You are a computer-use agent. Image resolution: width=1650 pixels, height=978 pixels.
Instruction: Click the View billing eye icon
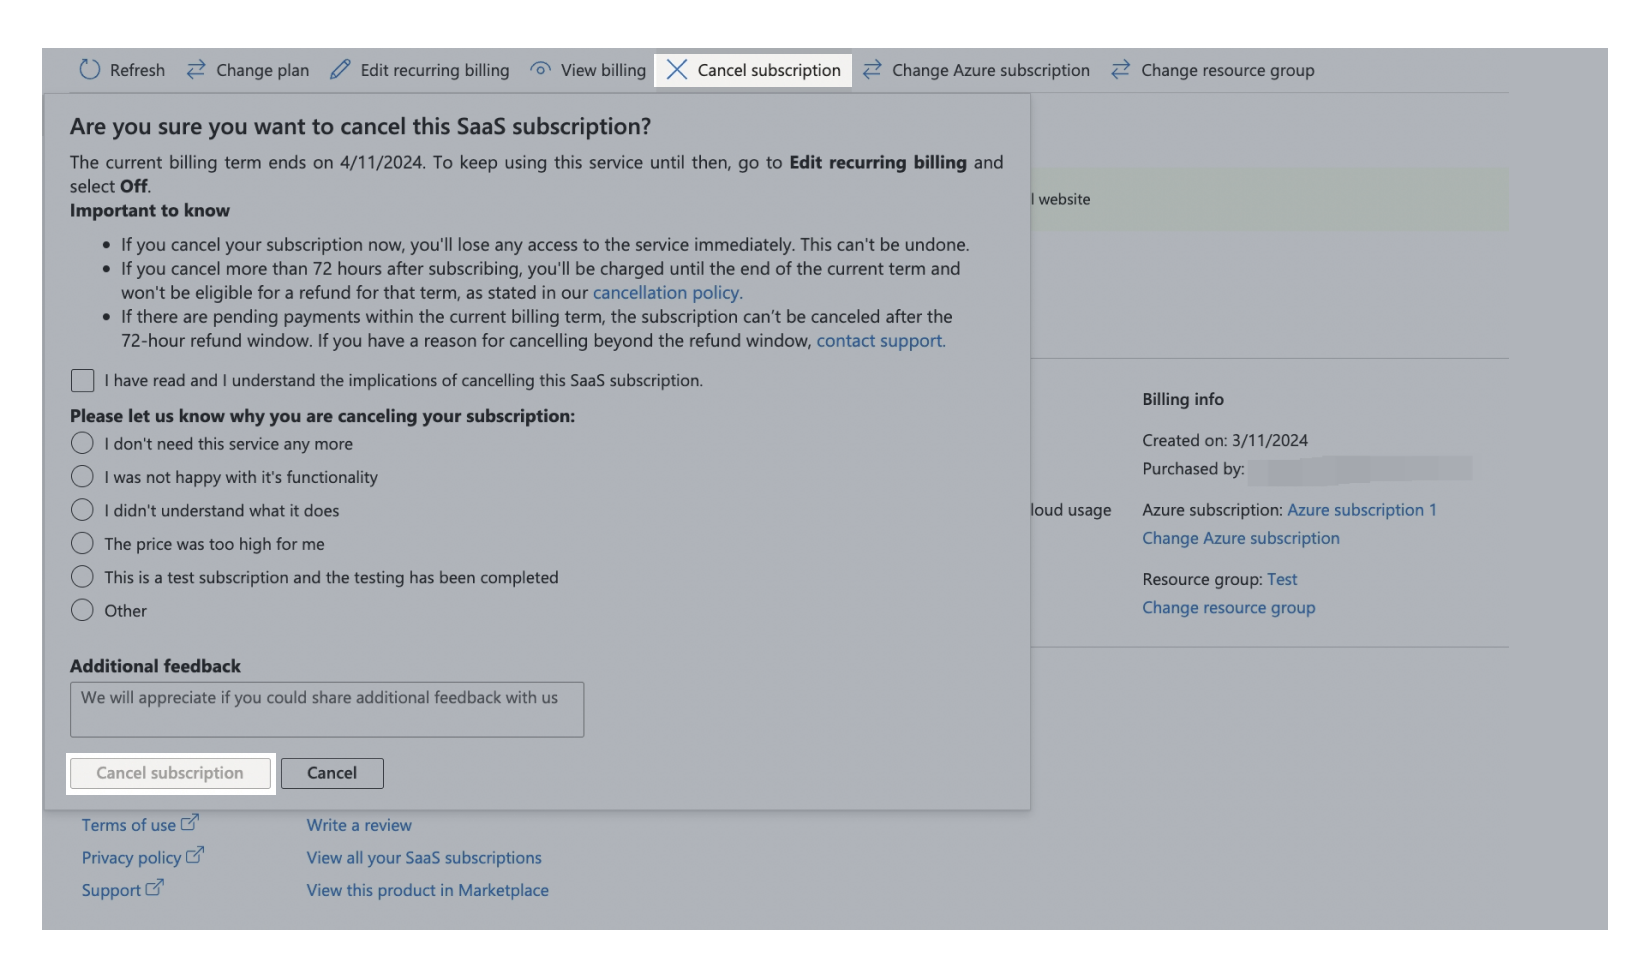(541, 69)
